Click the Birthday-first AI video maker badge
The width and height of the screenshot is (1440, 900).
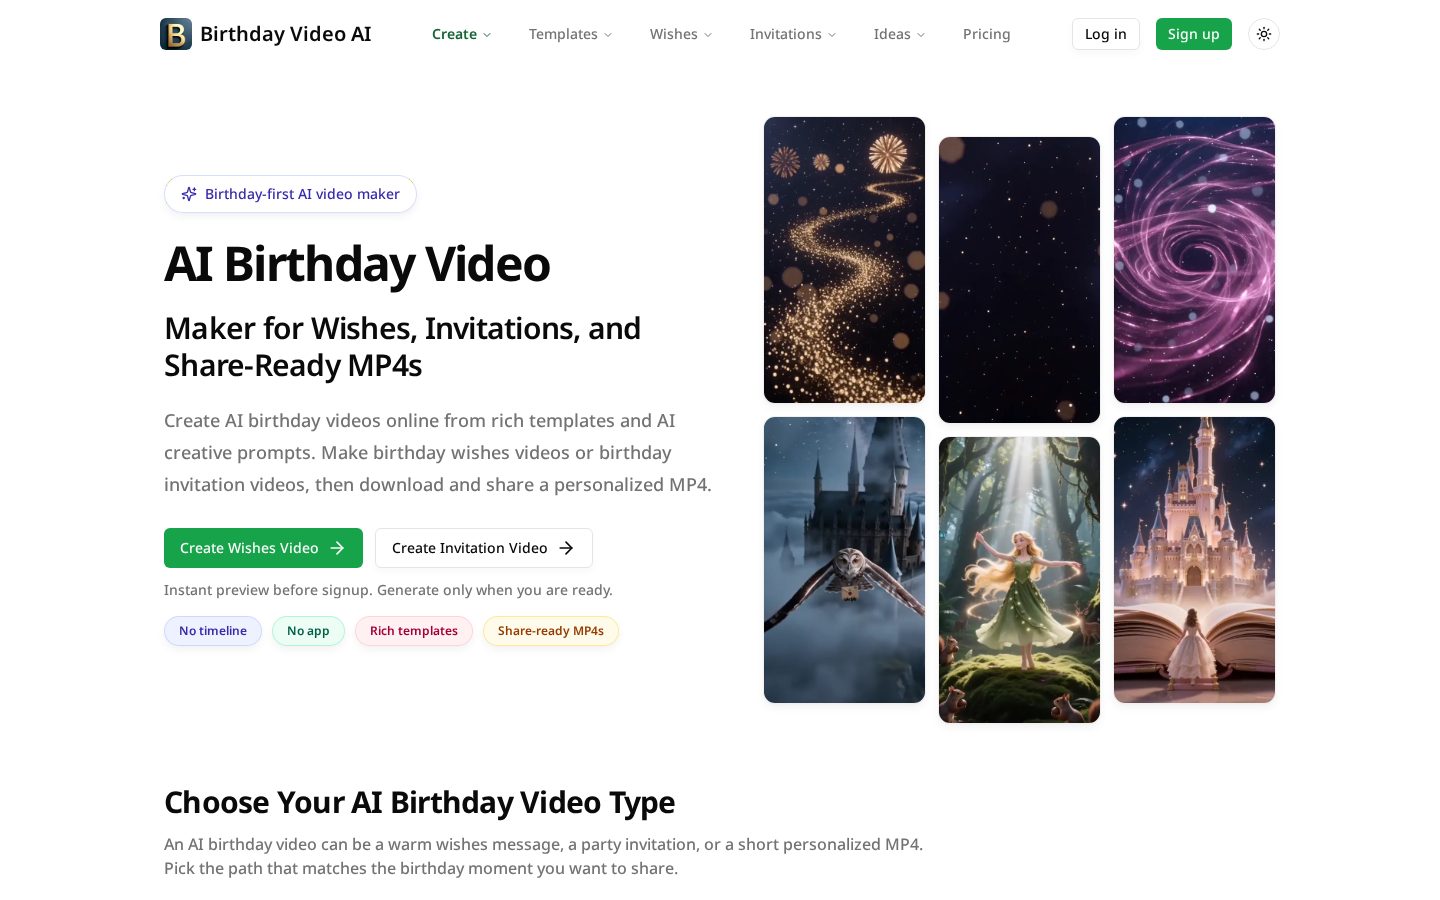(x=290, y=194)
